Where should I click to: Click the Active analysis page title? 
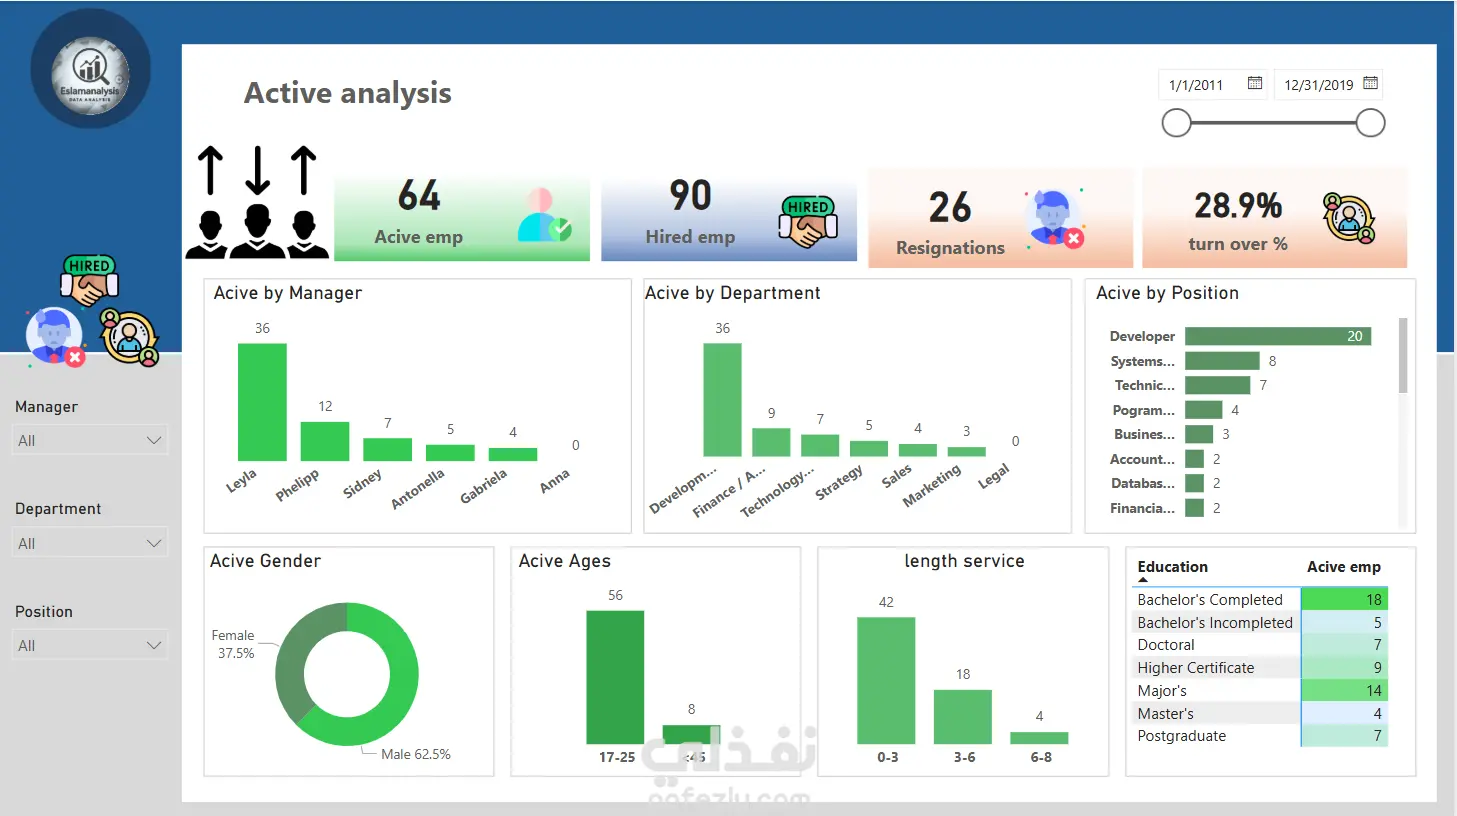(x=348, y=93)
